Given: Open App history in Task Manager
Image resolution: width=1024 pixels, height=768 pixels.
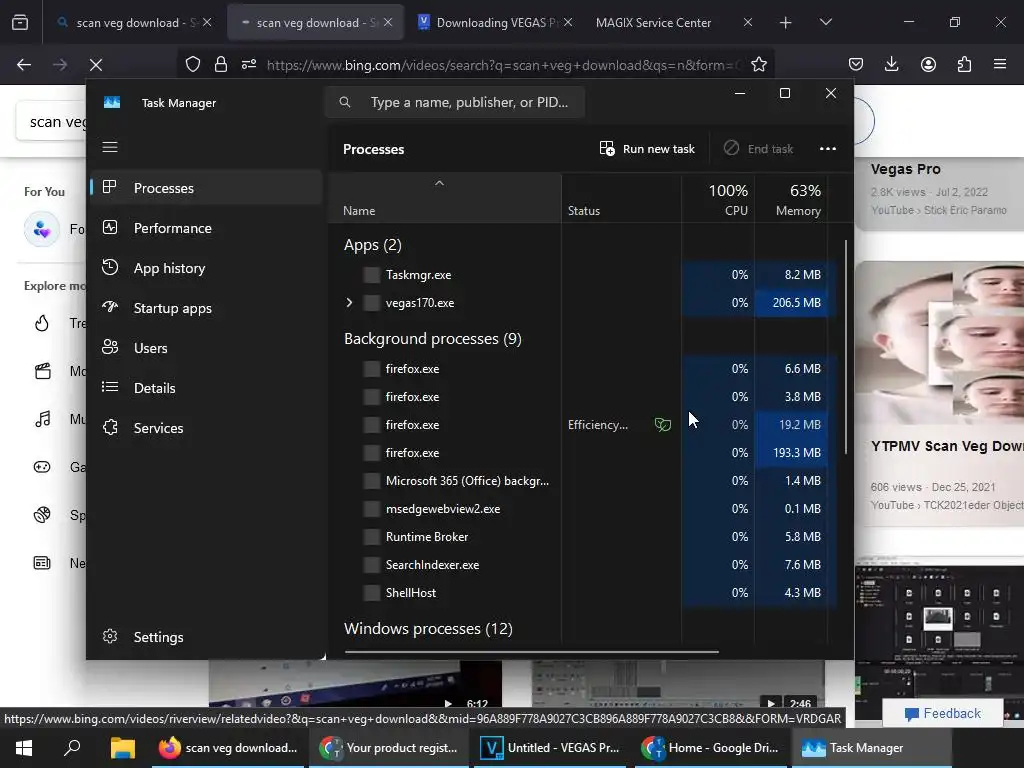Looking at the screenshot, I should pyautogui.click(x=206, y=268).
